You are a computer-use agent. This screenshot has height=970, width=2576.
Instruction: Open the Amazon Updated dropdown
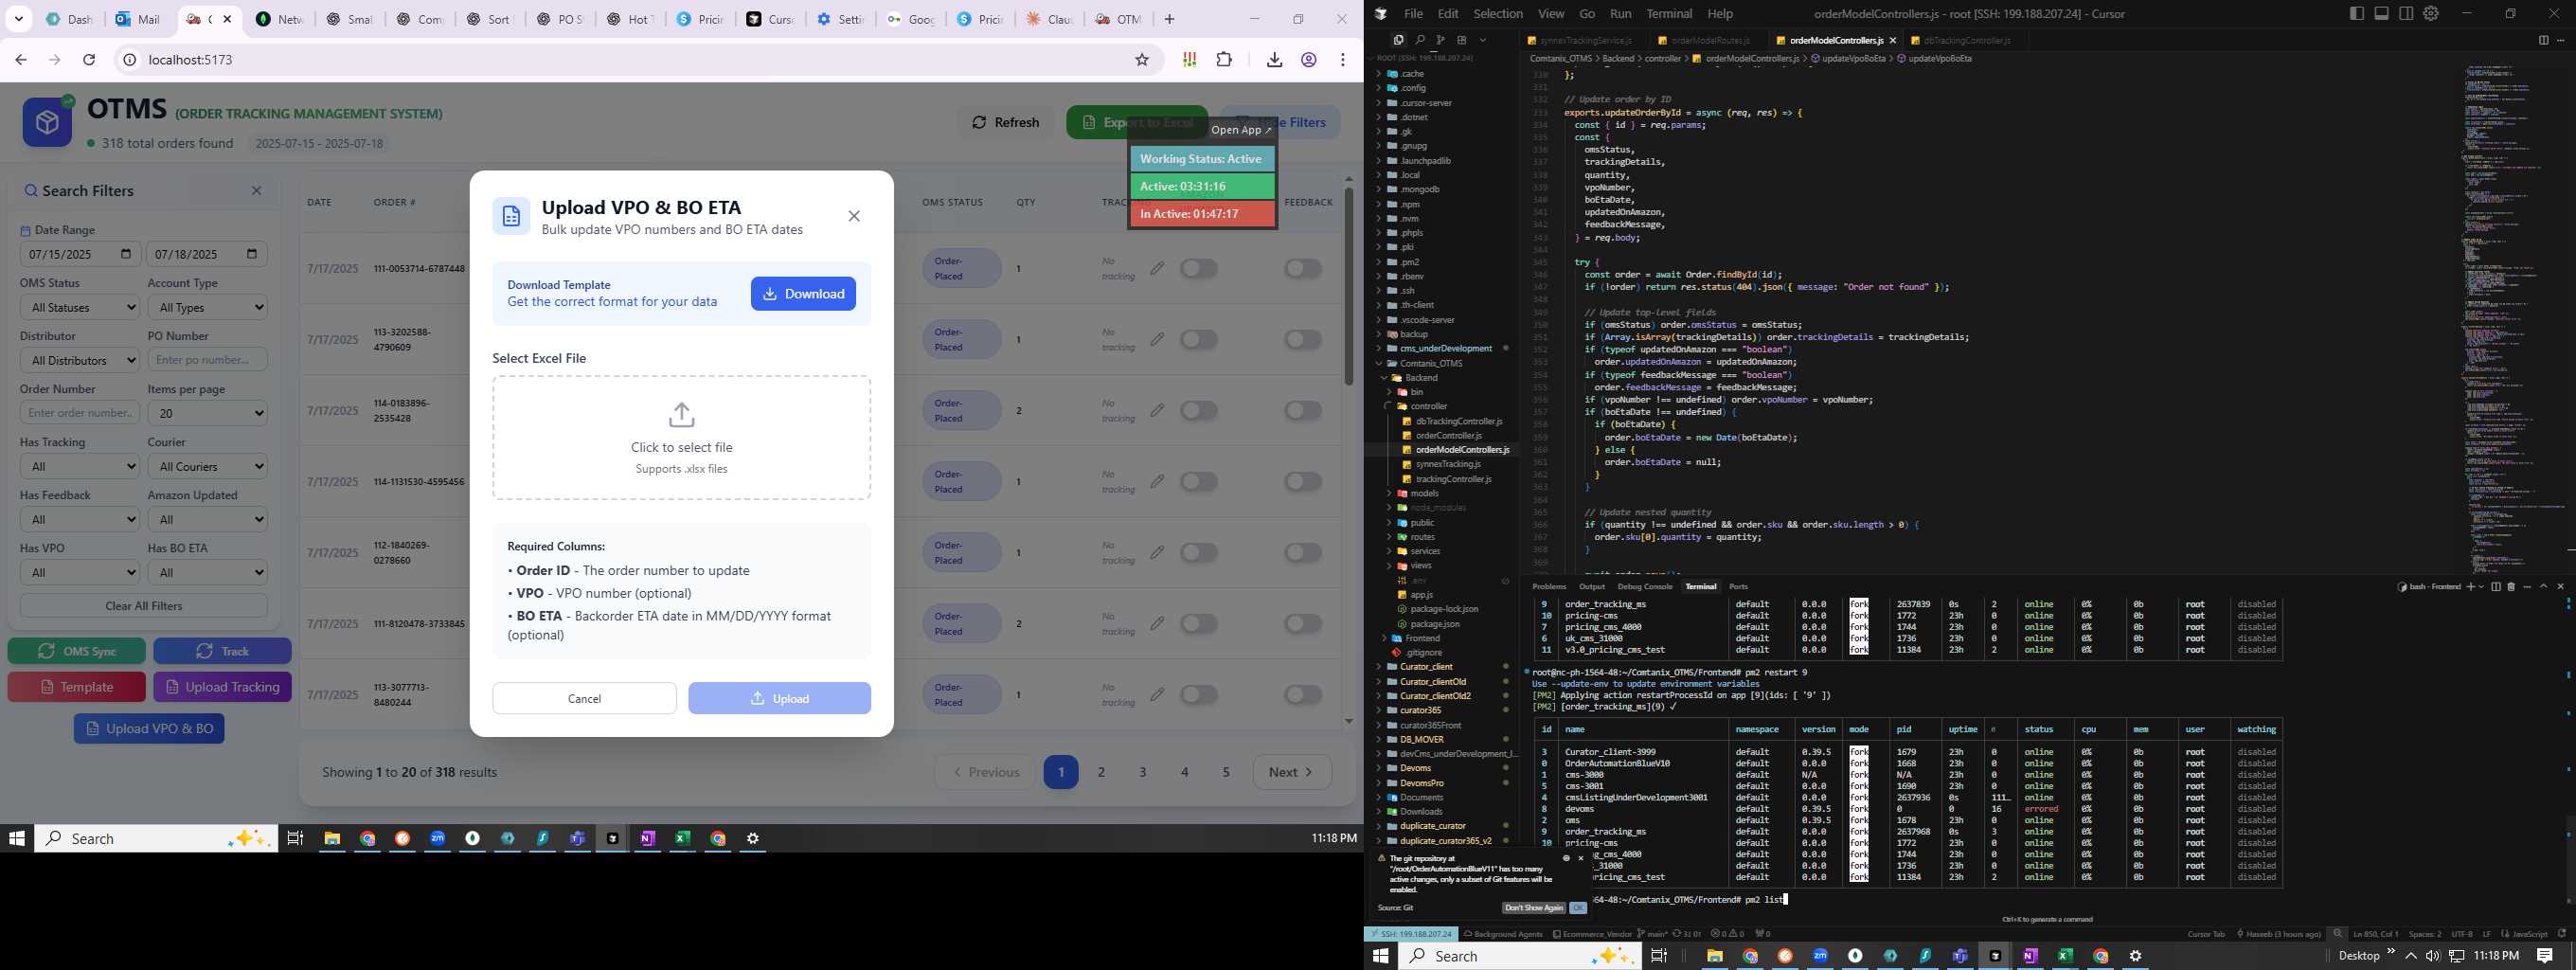(x=207, y=519)
